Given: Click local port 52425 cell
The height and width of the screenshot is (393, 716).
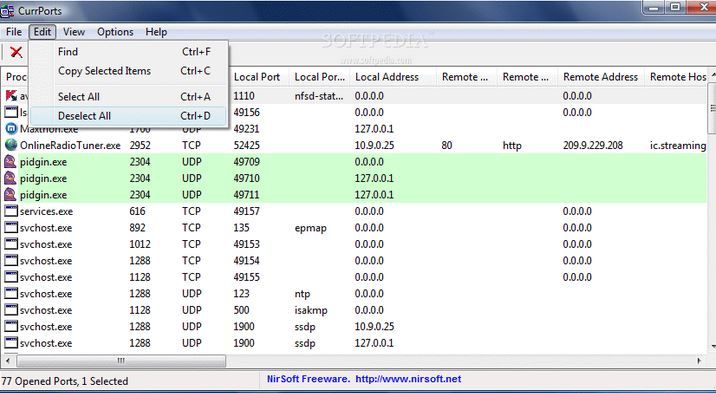Looking at the screenshot, I should (x=247, y=146).
